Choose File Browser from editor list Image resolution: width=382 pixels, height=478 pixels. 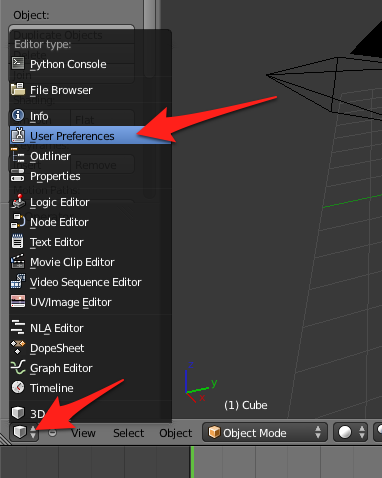[90, 90]
